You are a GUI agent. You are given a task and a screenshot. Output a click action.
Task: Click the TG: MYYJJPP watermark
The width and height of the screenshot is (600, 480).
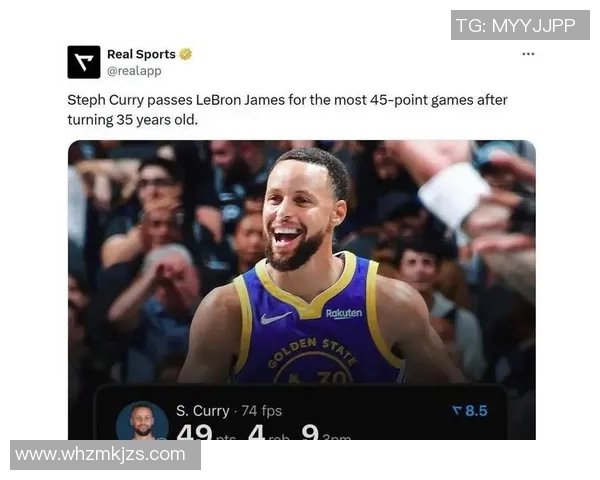(520, 25)
